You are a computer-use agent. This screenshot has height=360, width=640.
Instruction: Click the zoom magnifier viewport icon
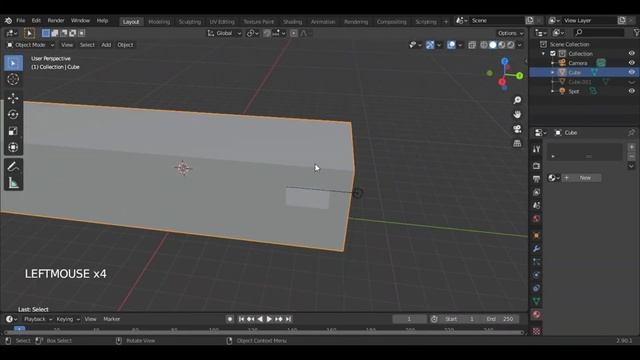(517, 100)
